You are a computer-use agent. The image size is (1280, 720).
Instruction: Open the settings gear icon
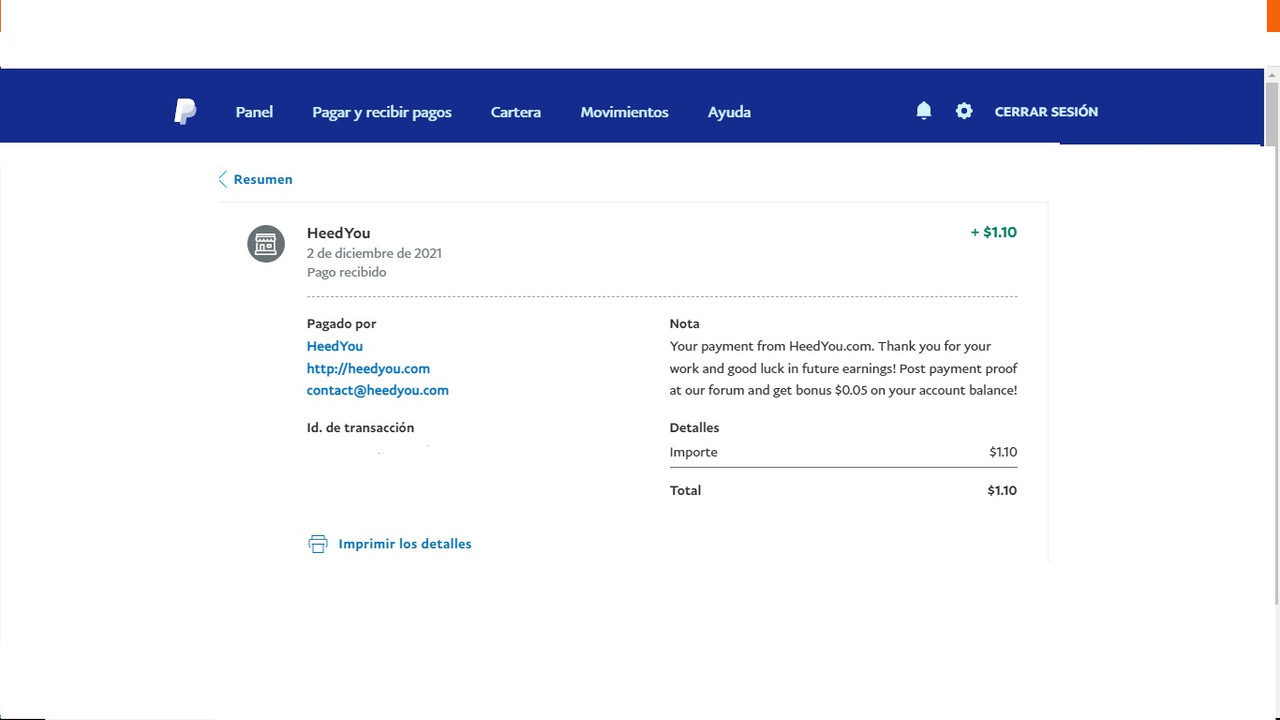pos(964,111)
